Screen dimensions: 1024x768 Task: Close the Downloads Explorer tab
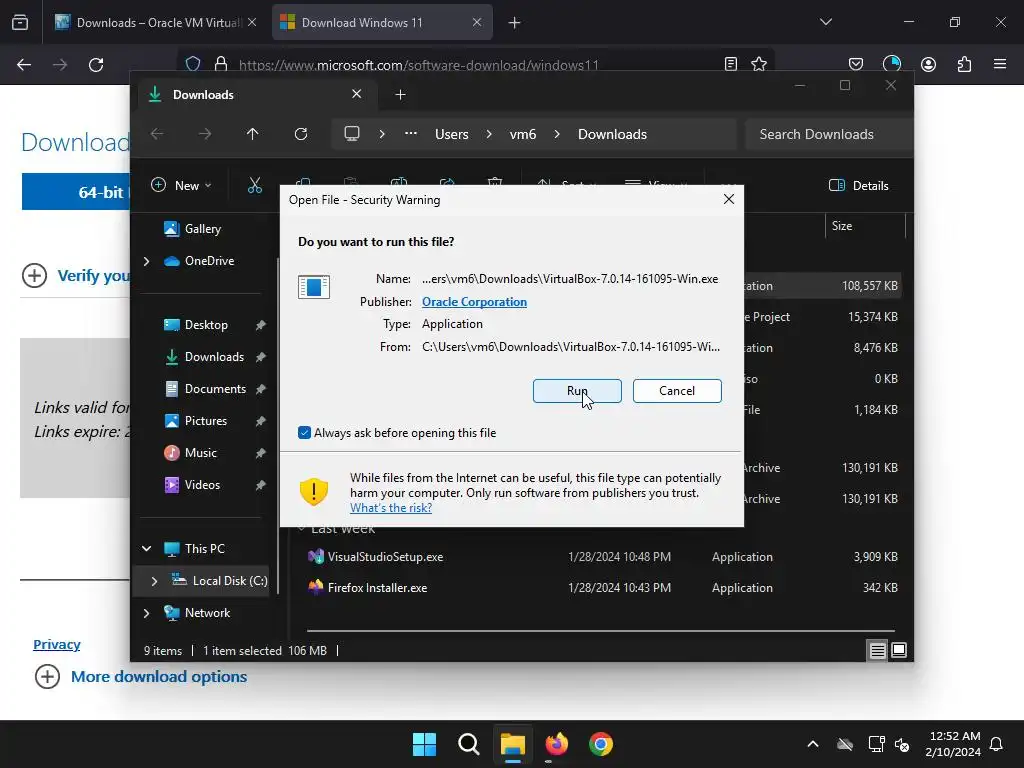357,94
